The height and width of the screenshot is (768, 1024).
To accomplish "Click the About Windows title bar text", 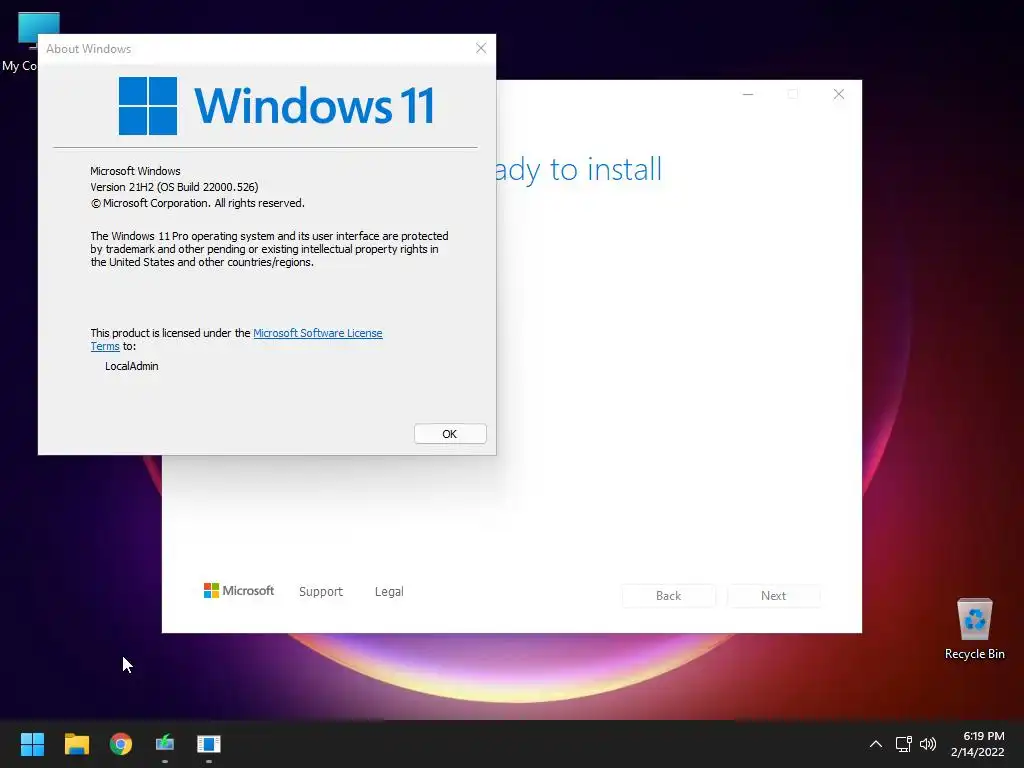I will (x=89, y=49).
